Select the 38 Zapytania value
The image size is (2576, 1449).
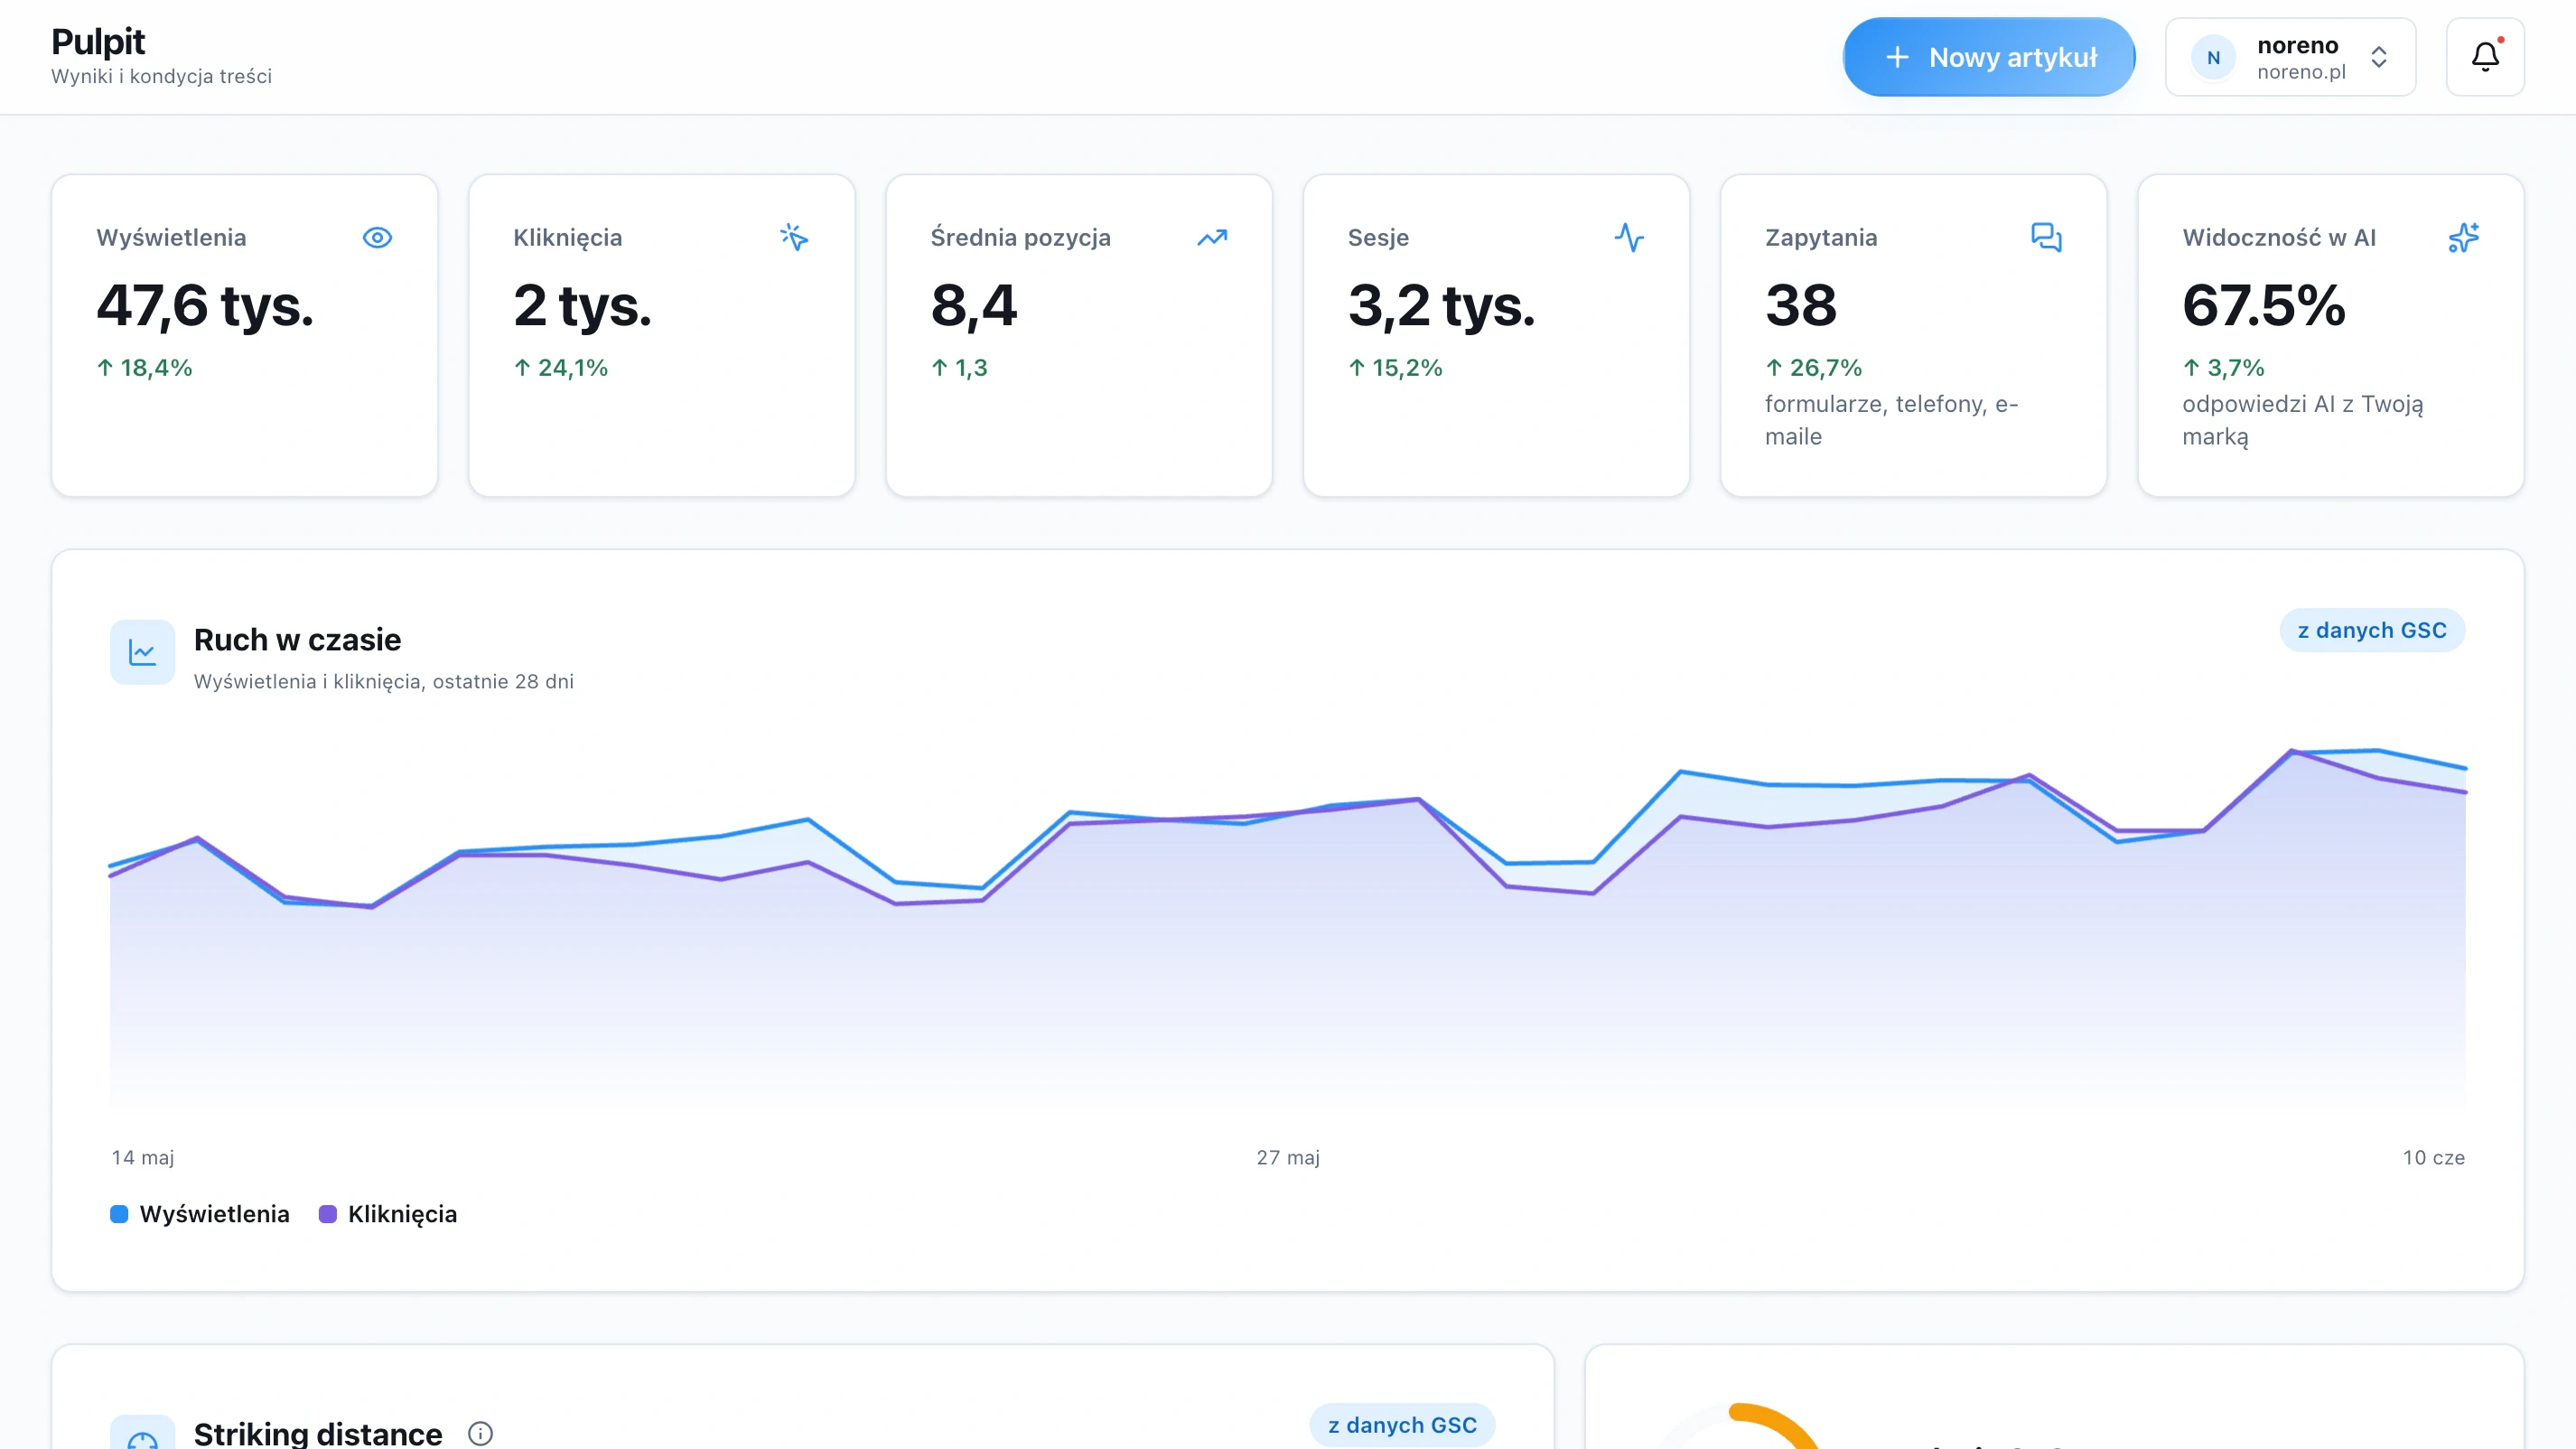1801,305
